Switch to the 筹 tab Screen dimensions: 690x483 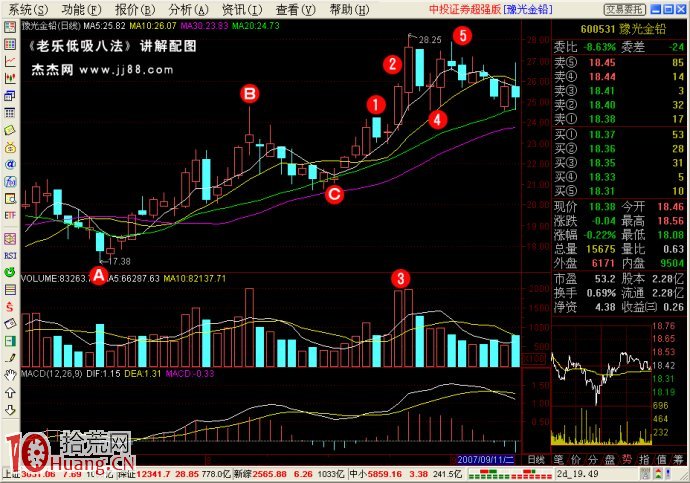[x=678, y=460]
